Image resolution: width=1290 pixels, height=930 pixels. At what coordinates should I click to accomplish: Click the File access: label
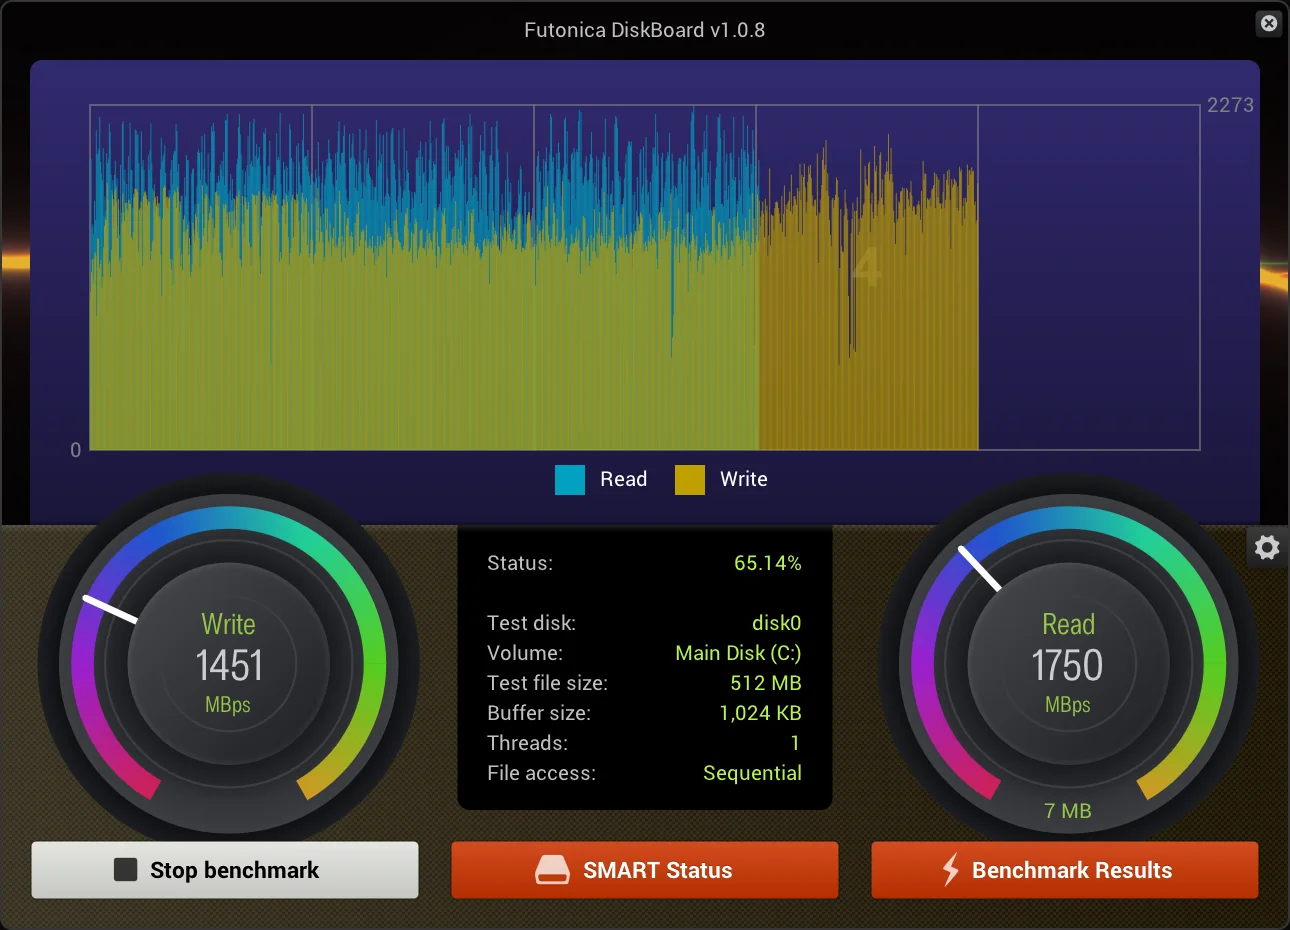pyautogui.click(x=541, y=773)
